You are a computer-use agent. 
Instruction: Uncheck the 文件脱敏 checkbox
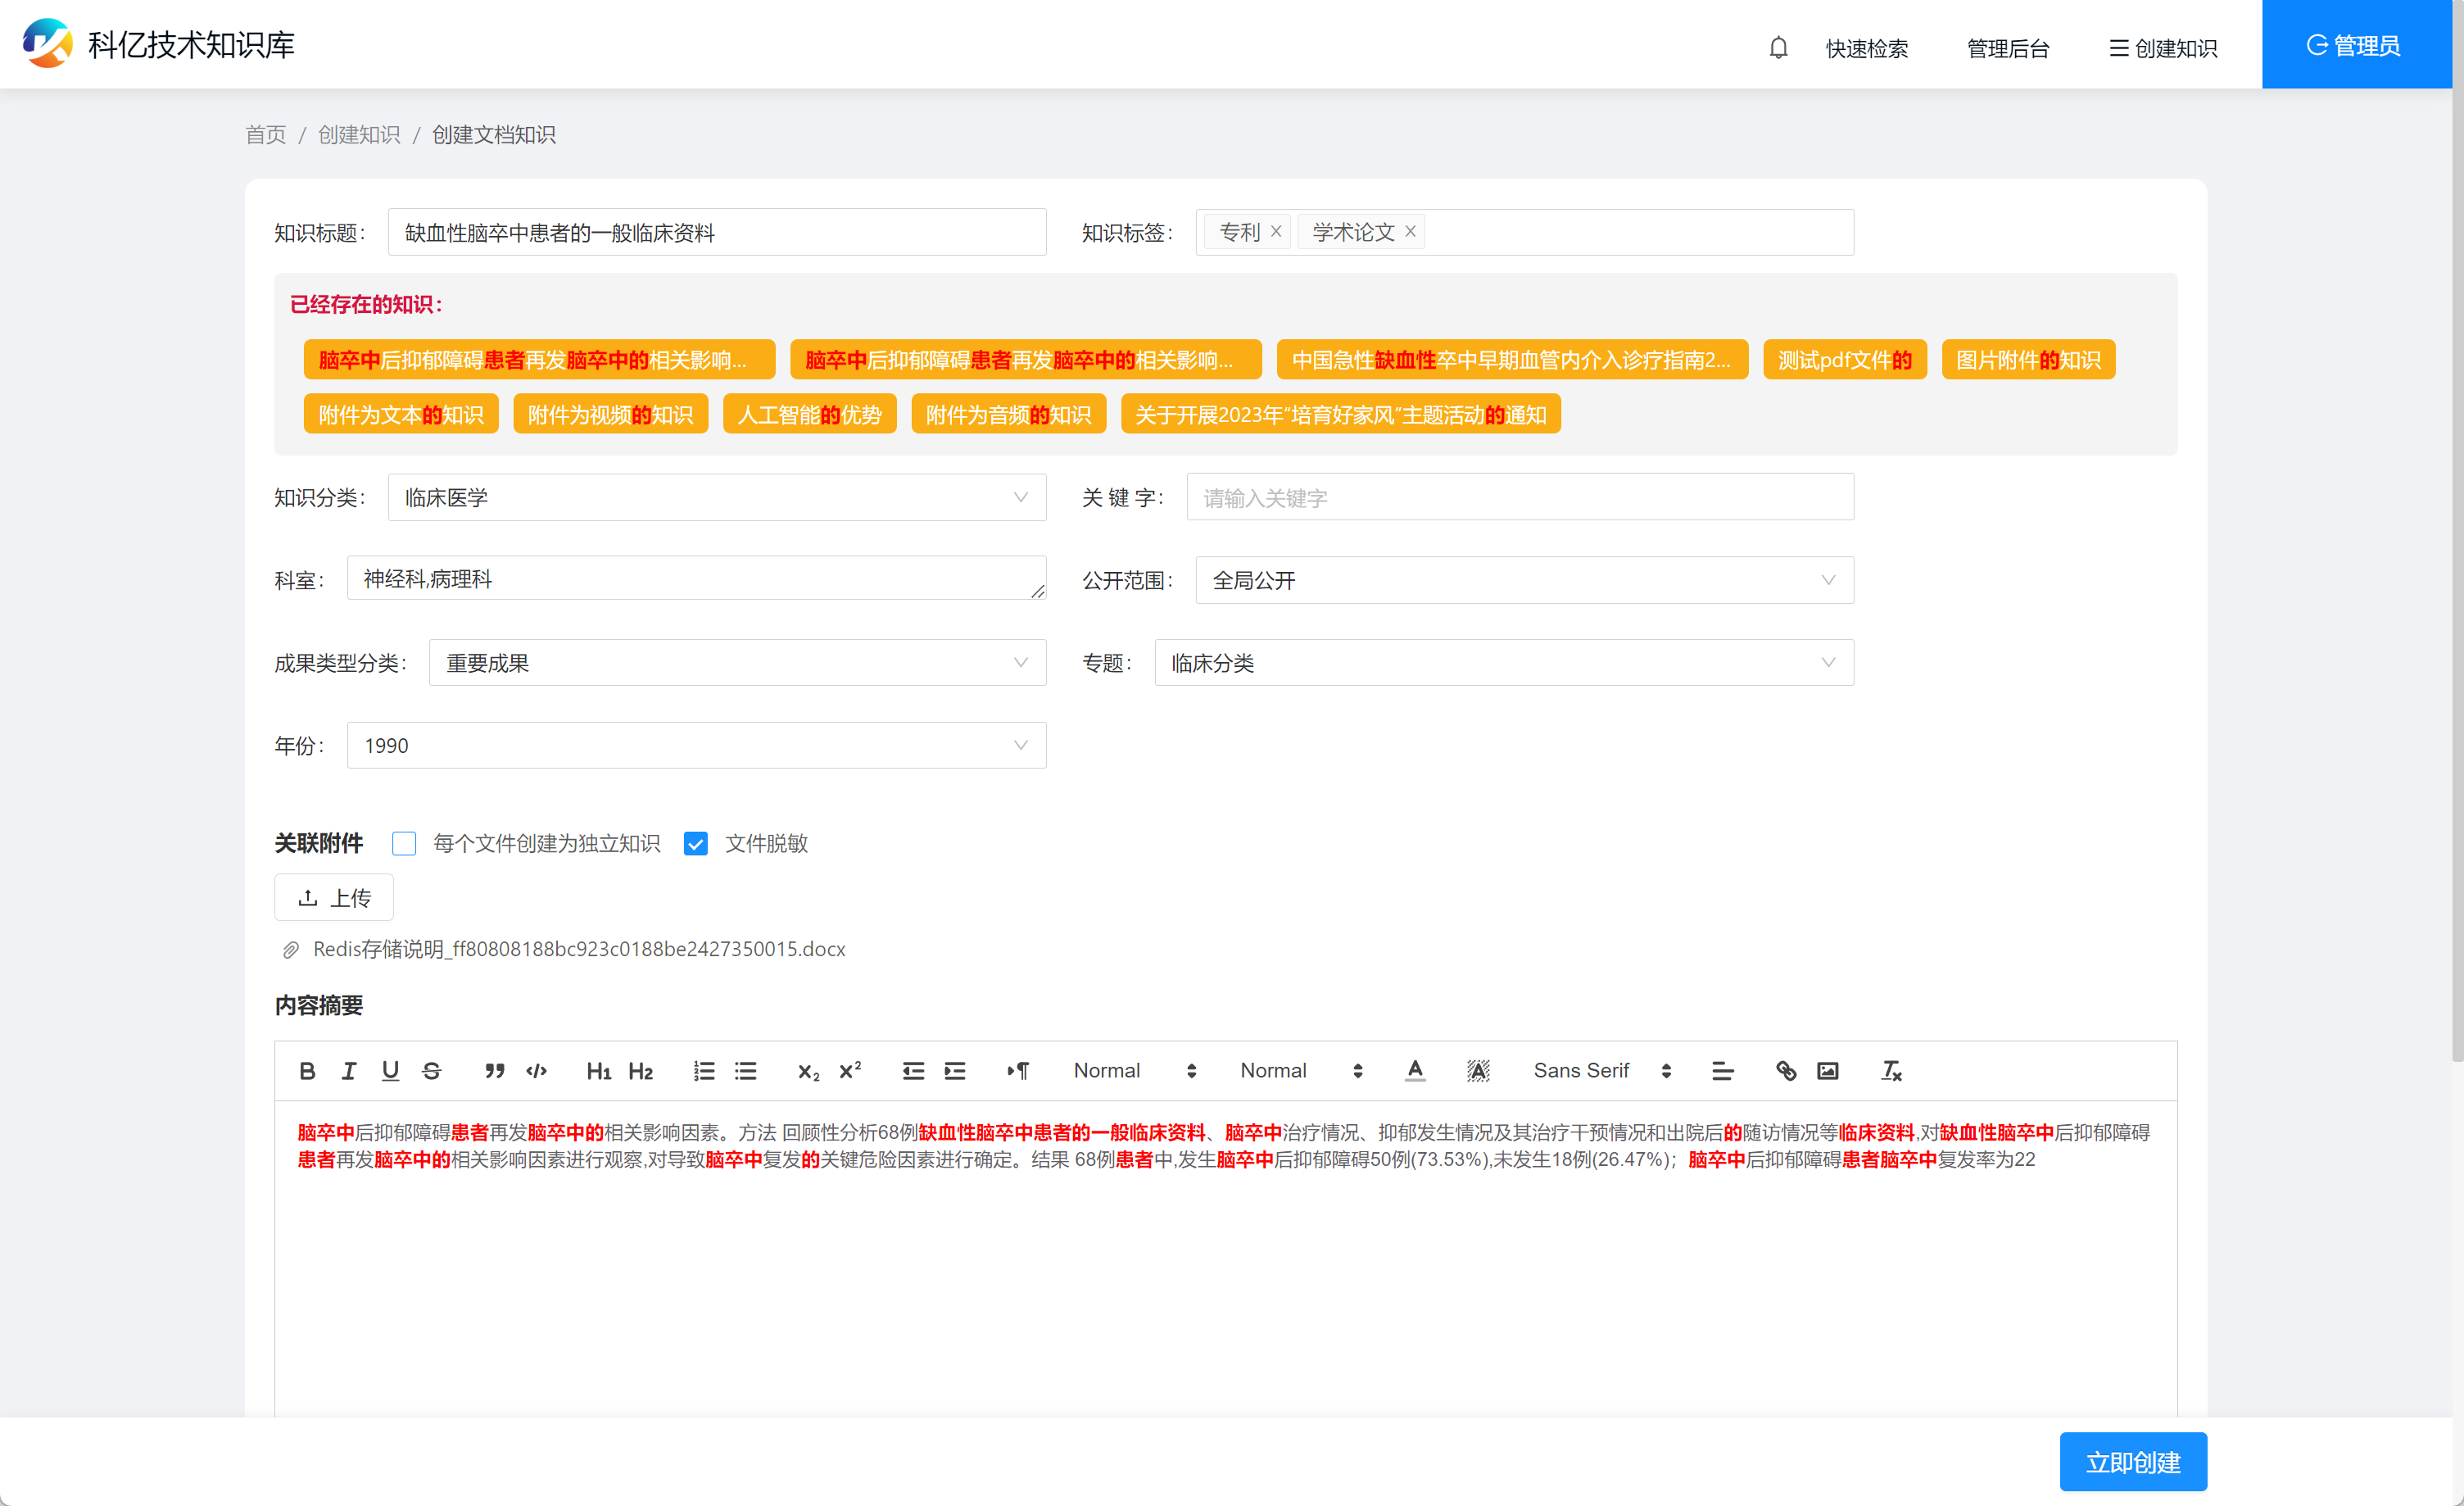(x=696, y=843)
